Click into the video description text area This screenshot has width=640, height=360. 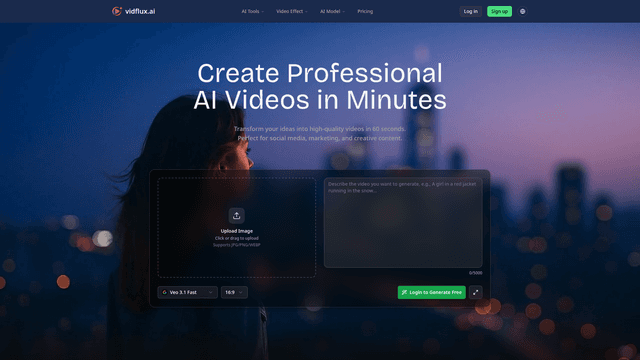pos(403,223)
